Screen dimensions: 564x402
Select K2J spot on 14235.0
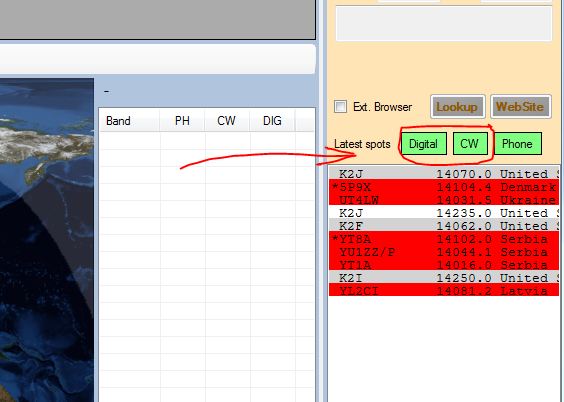pos(444,213)
